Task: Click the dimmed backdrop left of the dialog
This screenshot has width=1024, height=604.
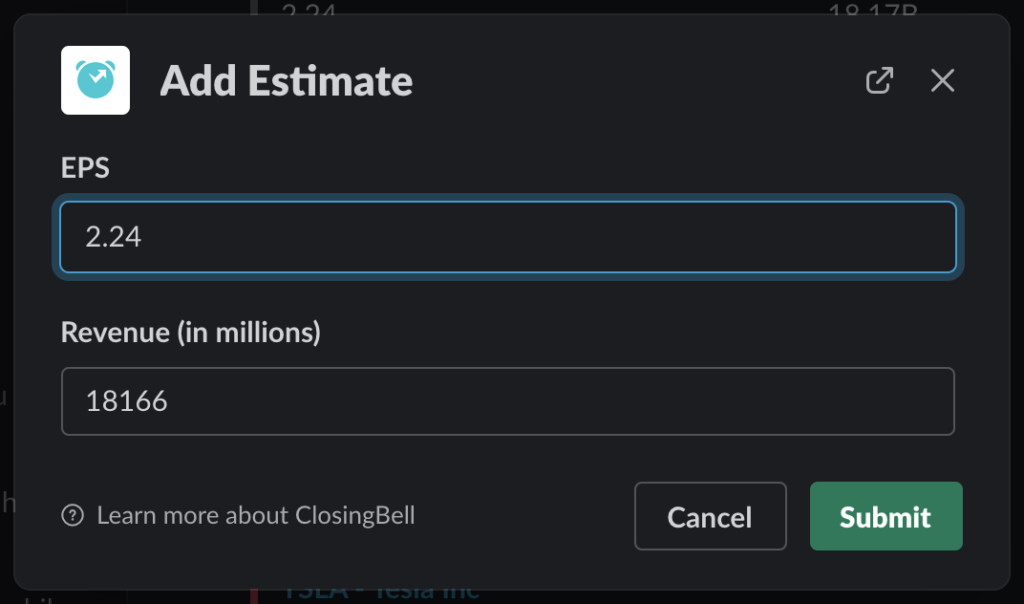Action: (x=6, y=300)
